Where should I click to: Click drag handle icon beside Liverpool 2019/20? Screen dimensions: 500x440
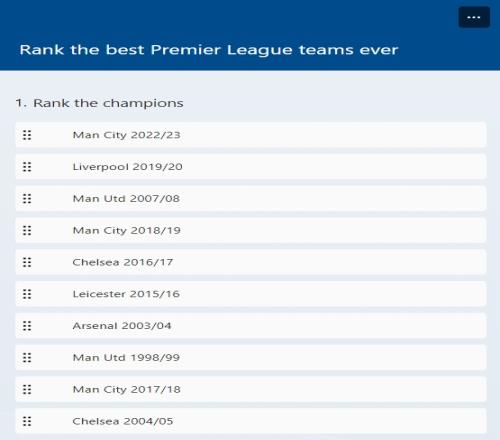pos(27,167)
